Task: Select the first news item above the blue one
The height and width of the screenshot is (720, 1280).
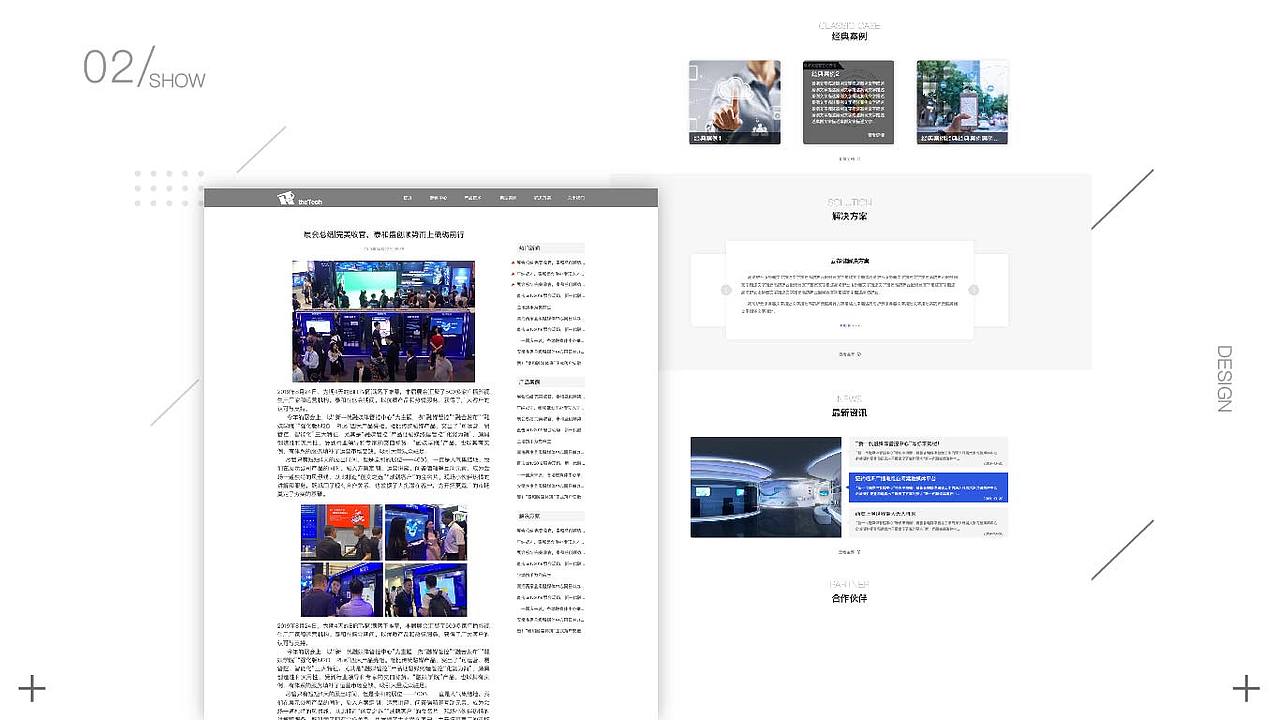Action: 928,453
